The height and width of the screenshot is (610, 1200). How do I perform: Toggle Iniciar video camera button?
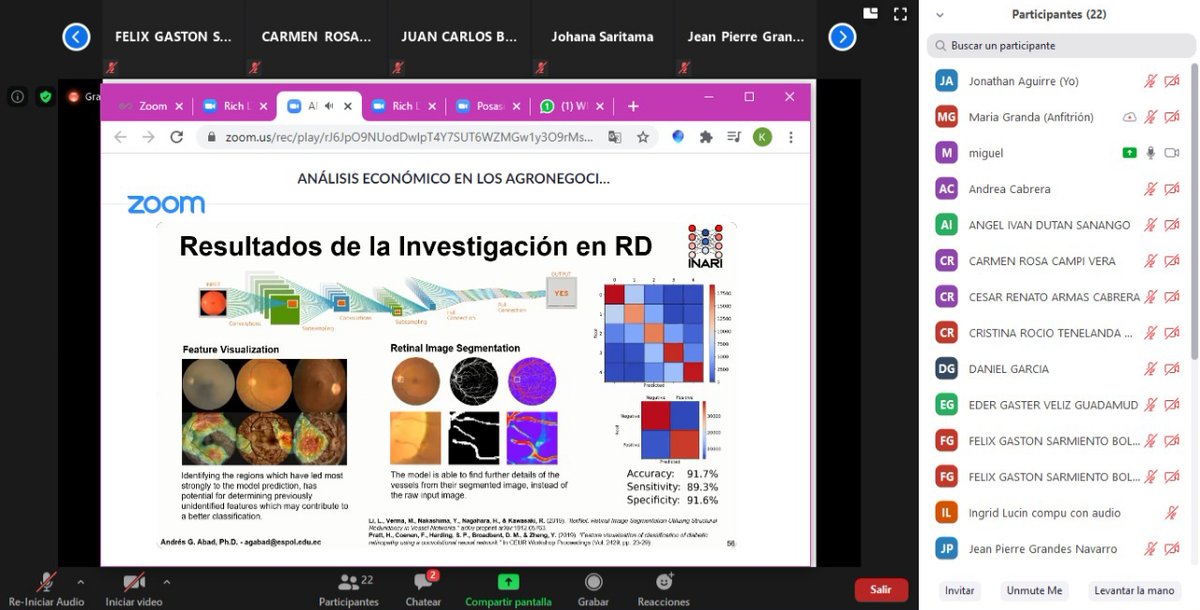[134, 588]
